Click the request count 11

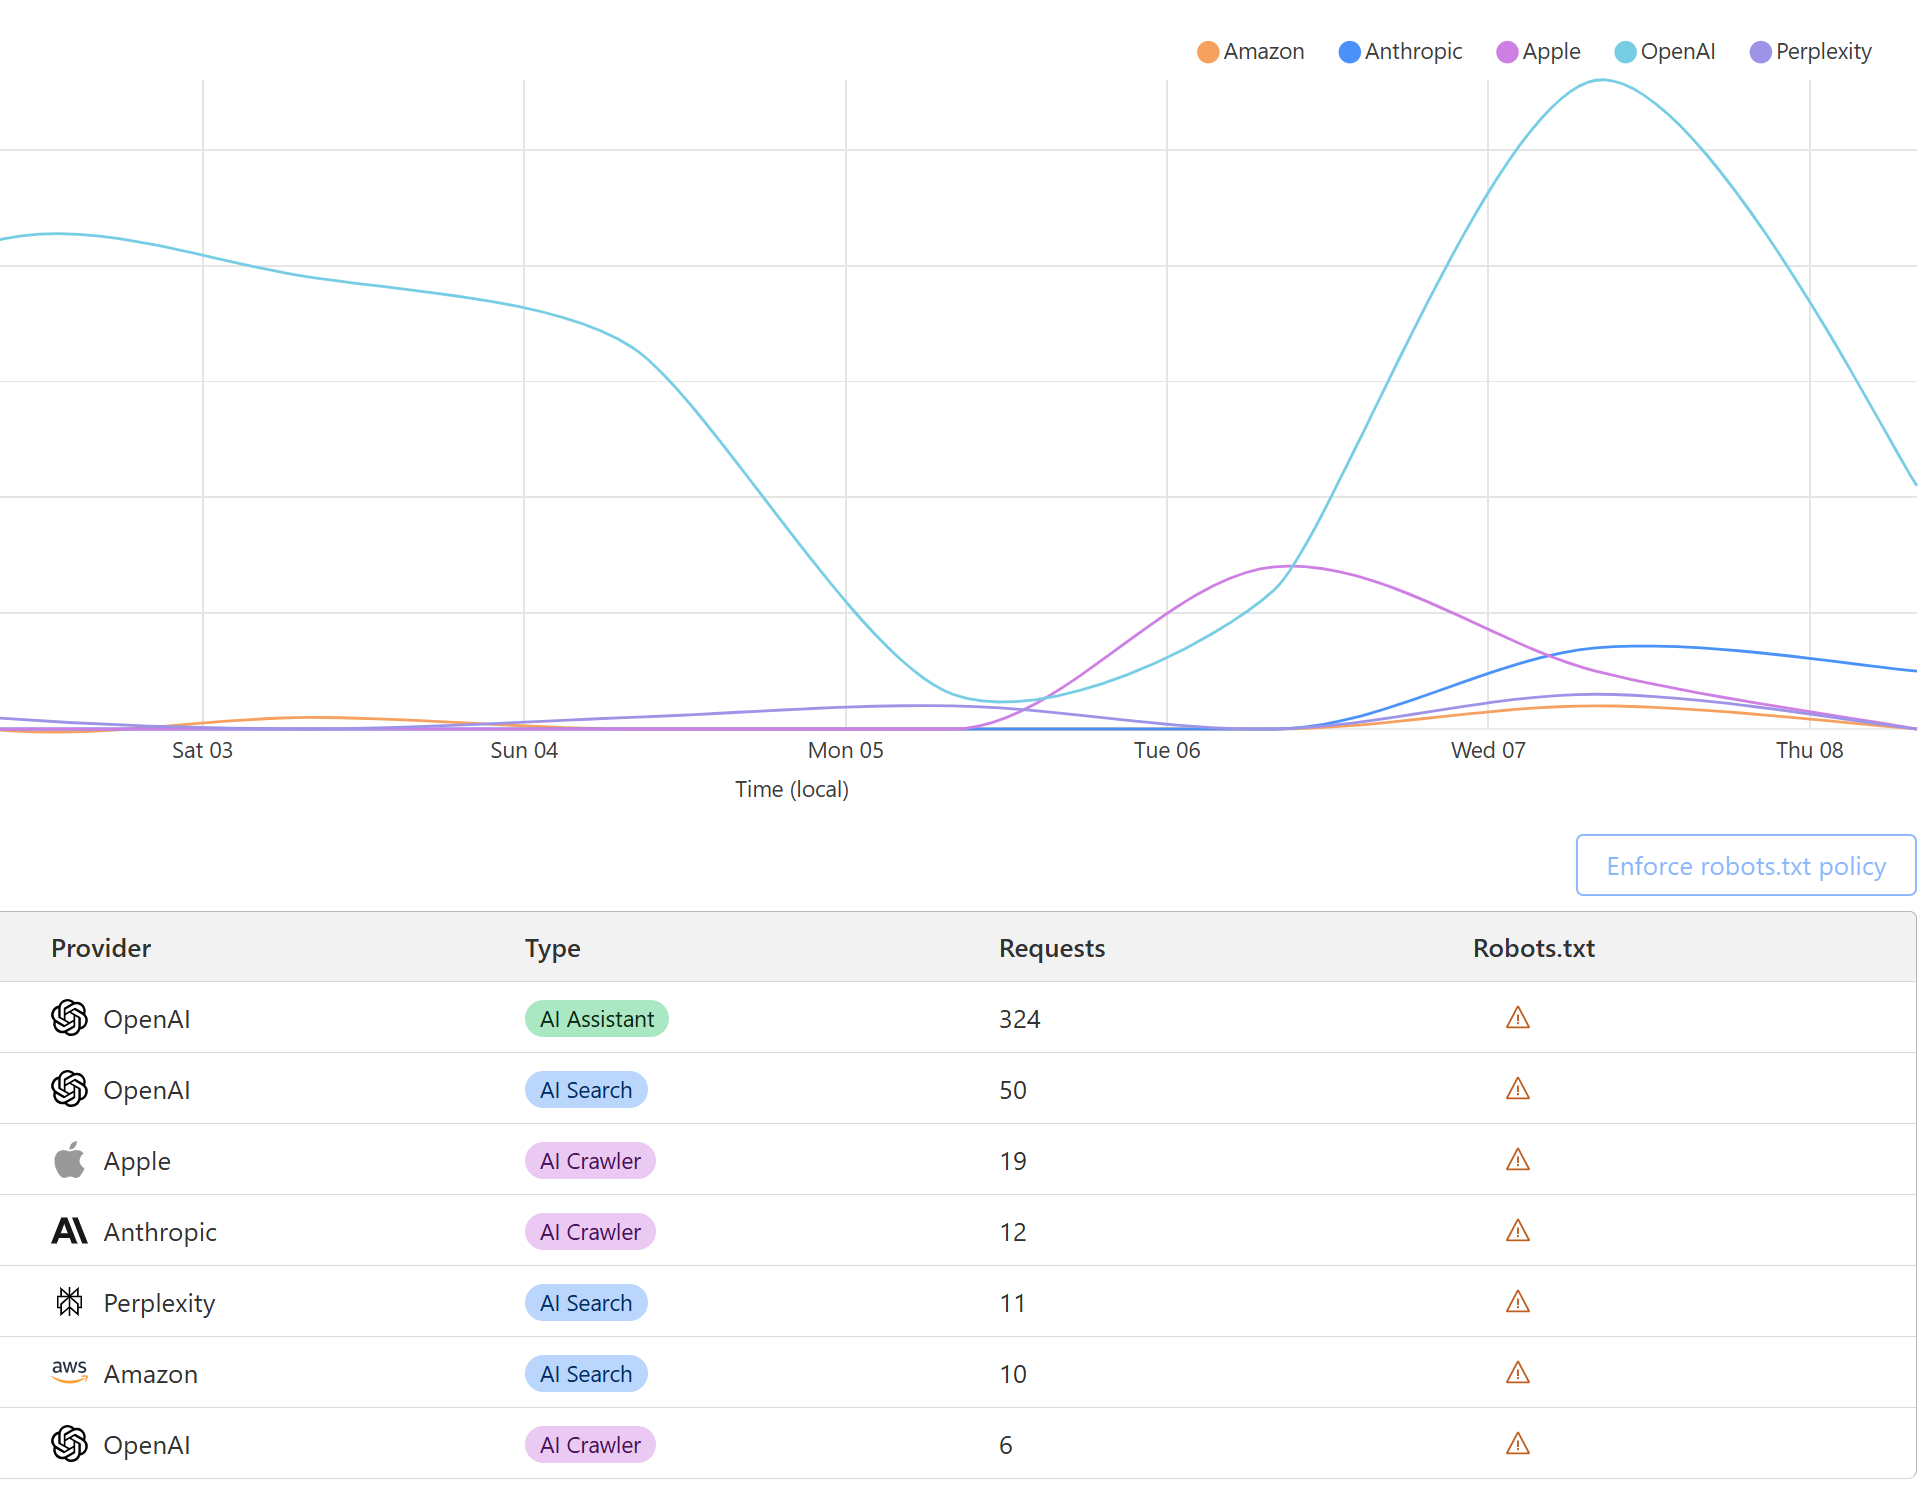1013,1303
